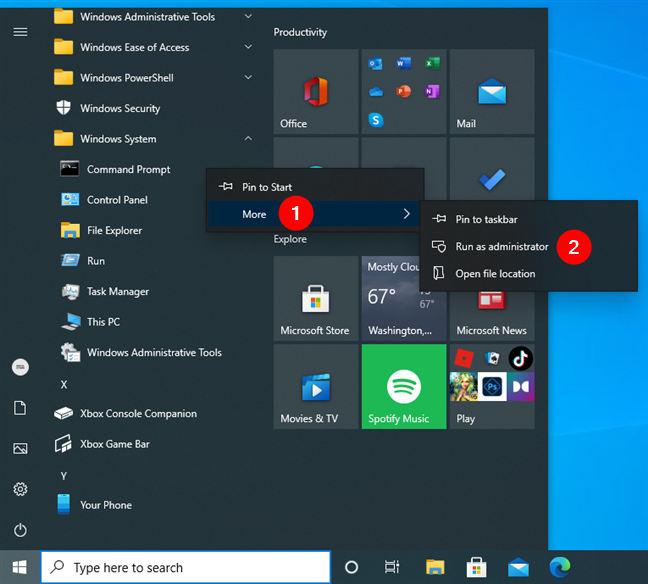
Task: Open Photoshop Express icon in Play tile
Action: tap(492, 387)
